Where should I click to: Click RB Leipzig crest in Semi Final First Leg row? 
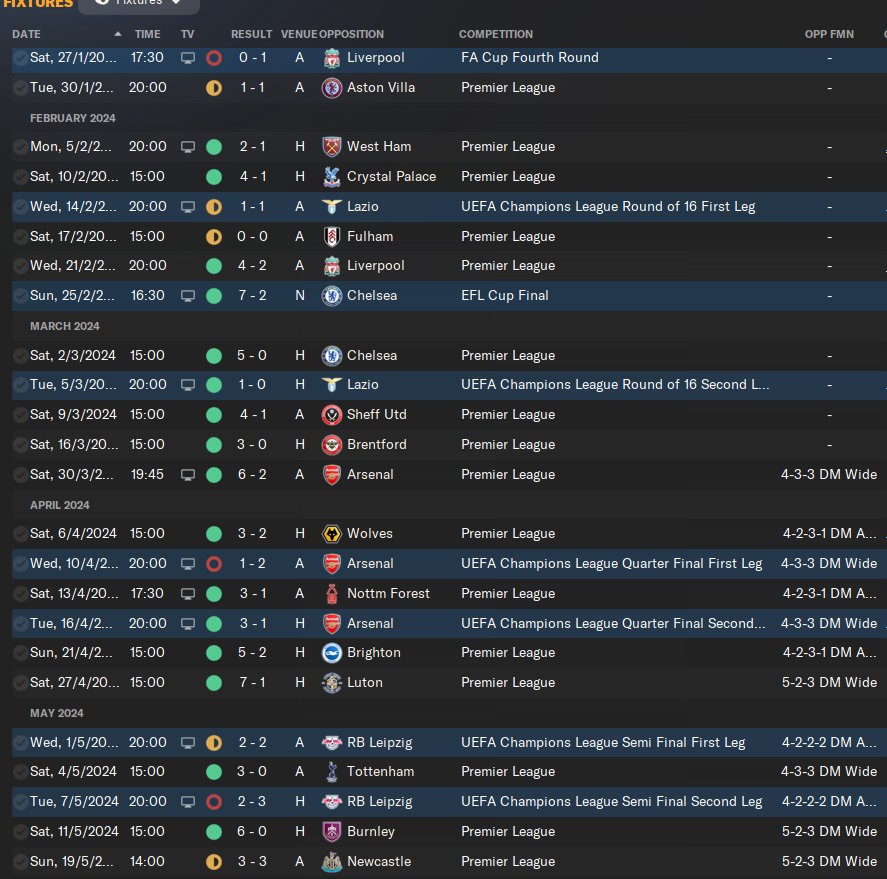tap(332, 743)
